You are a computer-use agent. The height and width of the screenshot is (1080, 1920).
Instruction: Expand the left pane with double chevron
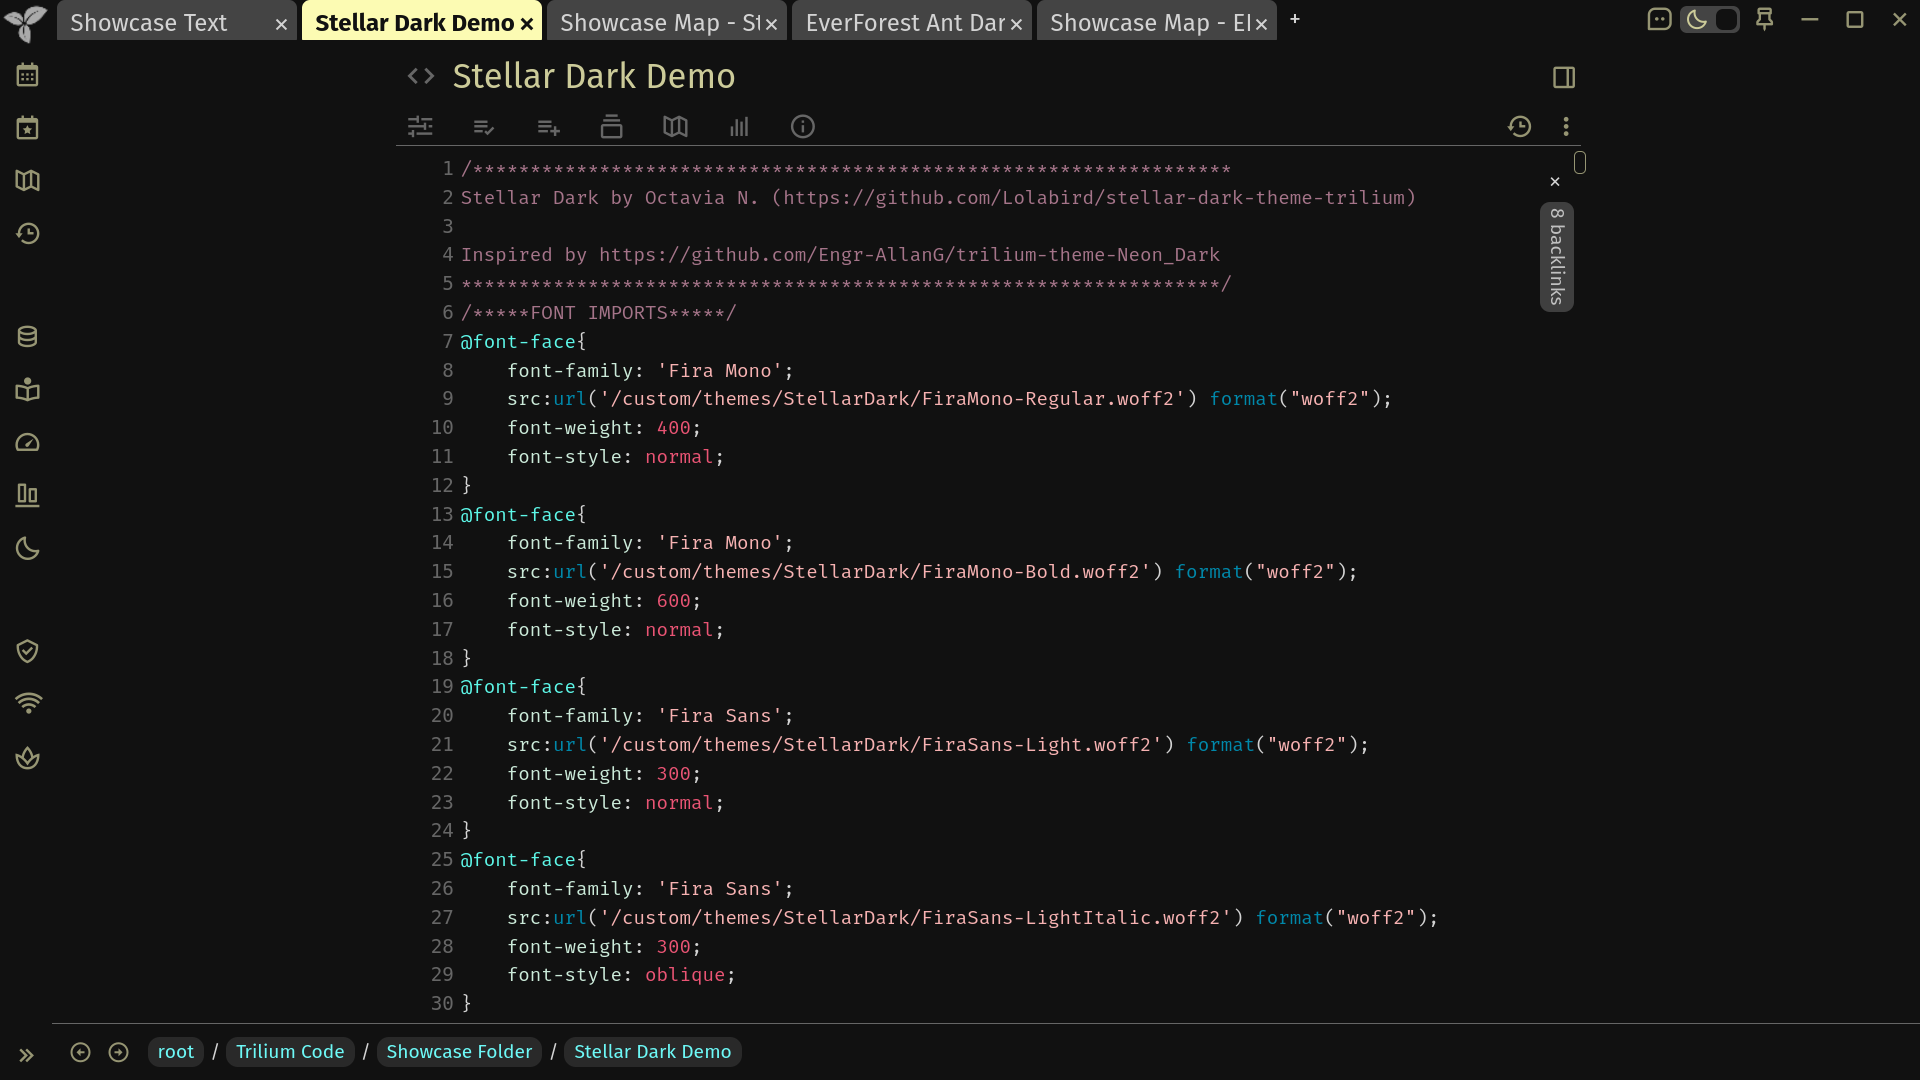point(26,1055)
